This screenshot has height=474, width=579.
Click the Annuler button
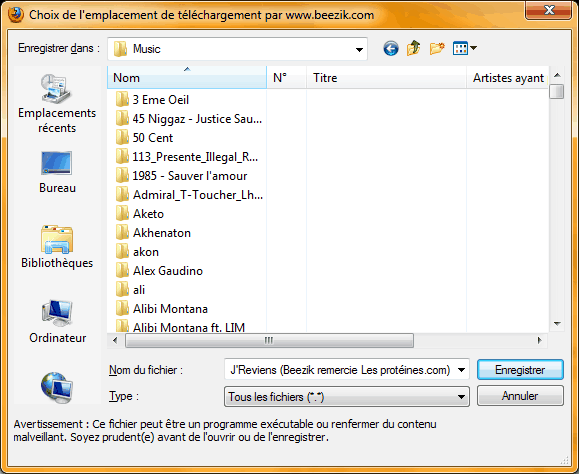[x=520, y=396]
